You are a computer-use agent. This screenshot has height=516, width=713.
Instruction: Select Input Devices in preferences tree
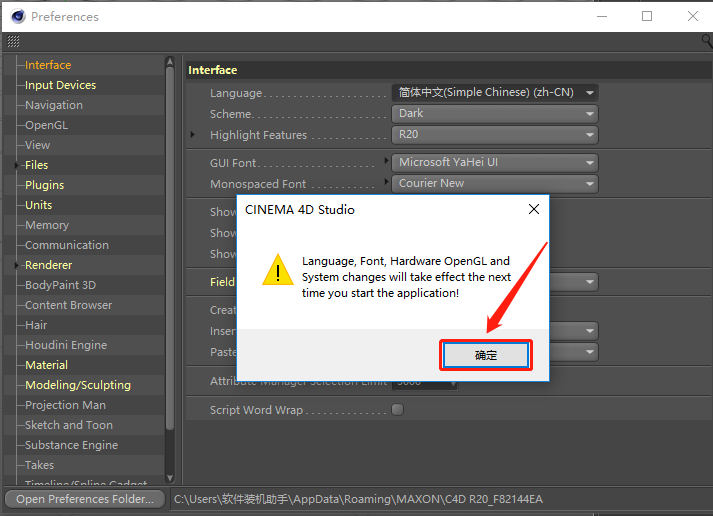[x=60, y=85]
